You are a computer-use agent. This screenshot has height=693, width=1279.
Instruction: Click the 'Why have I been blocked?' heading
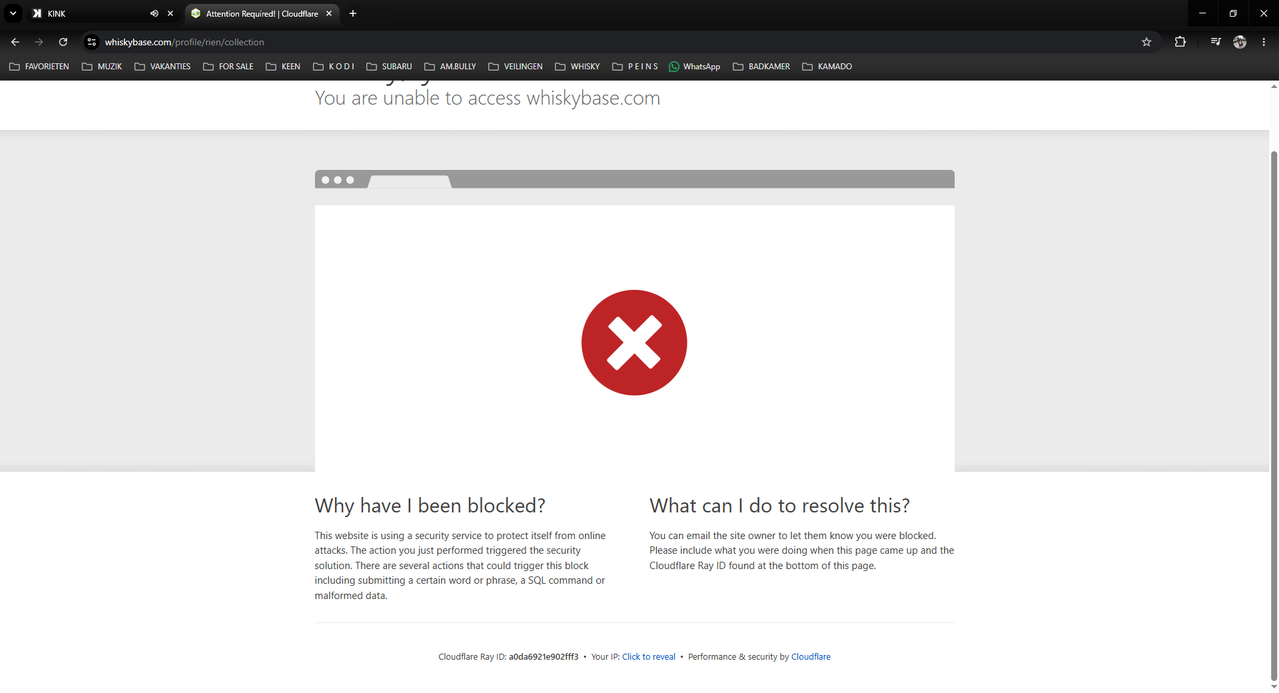(430, 506)
